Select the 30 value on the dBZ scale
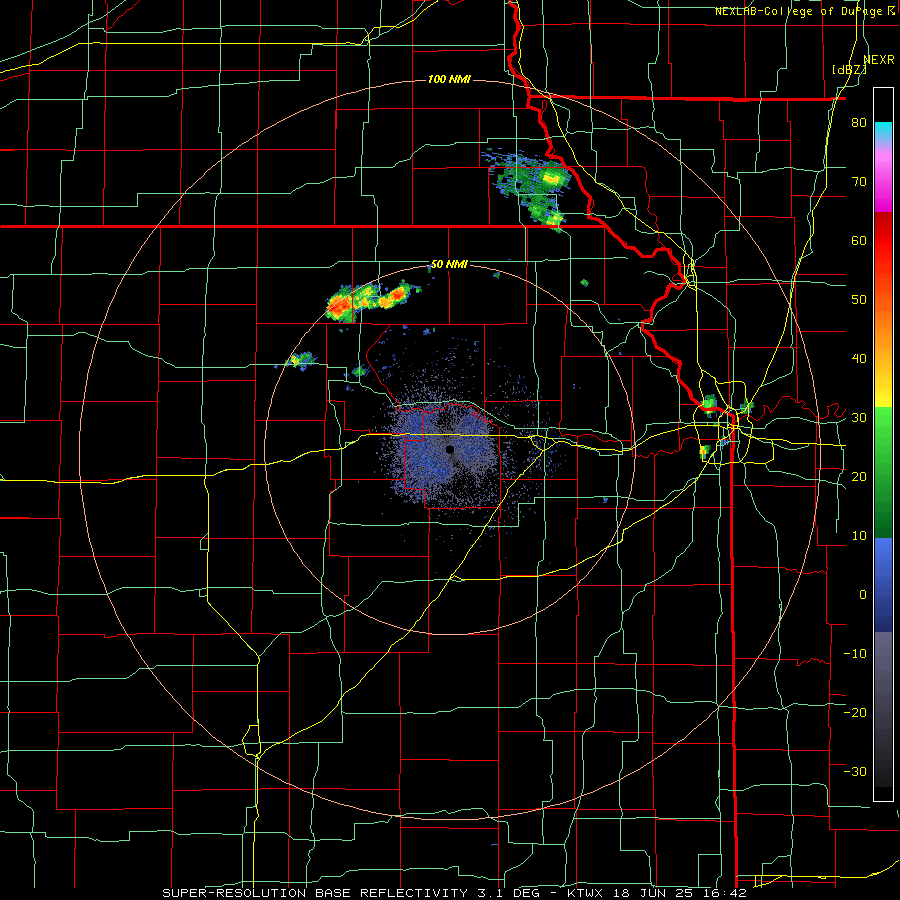Image resolution: width=900 pixels, height=900 pixels. pos(859,418)
